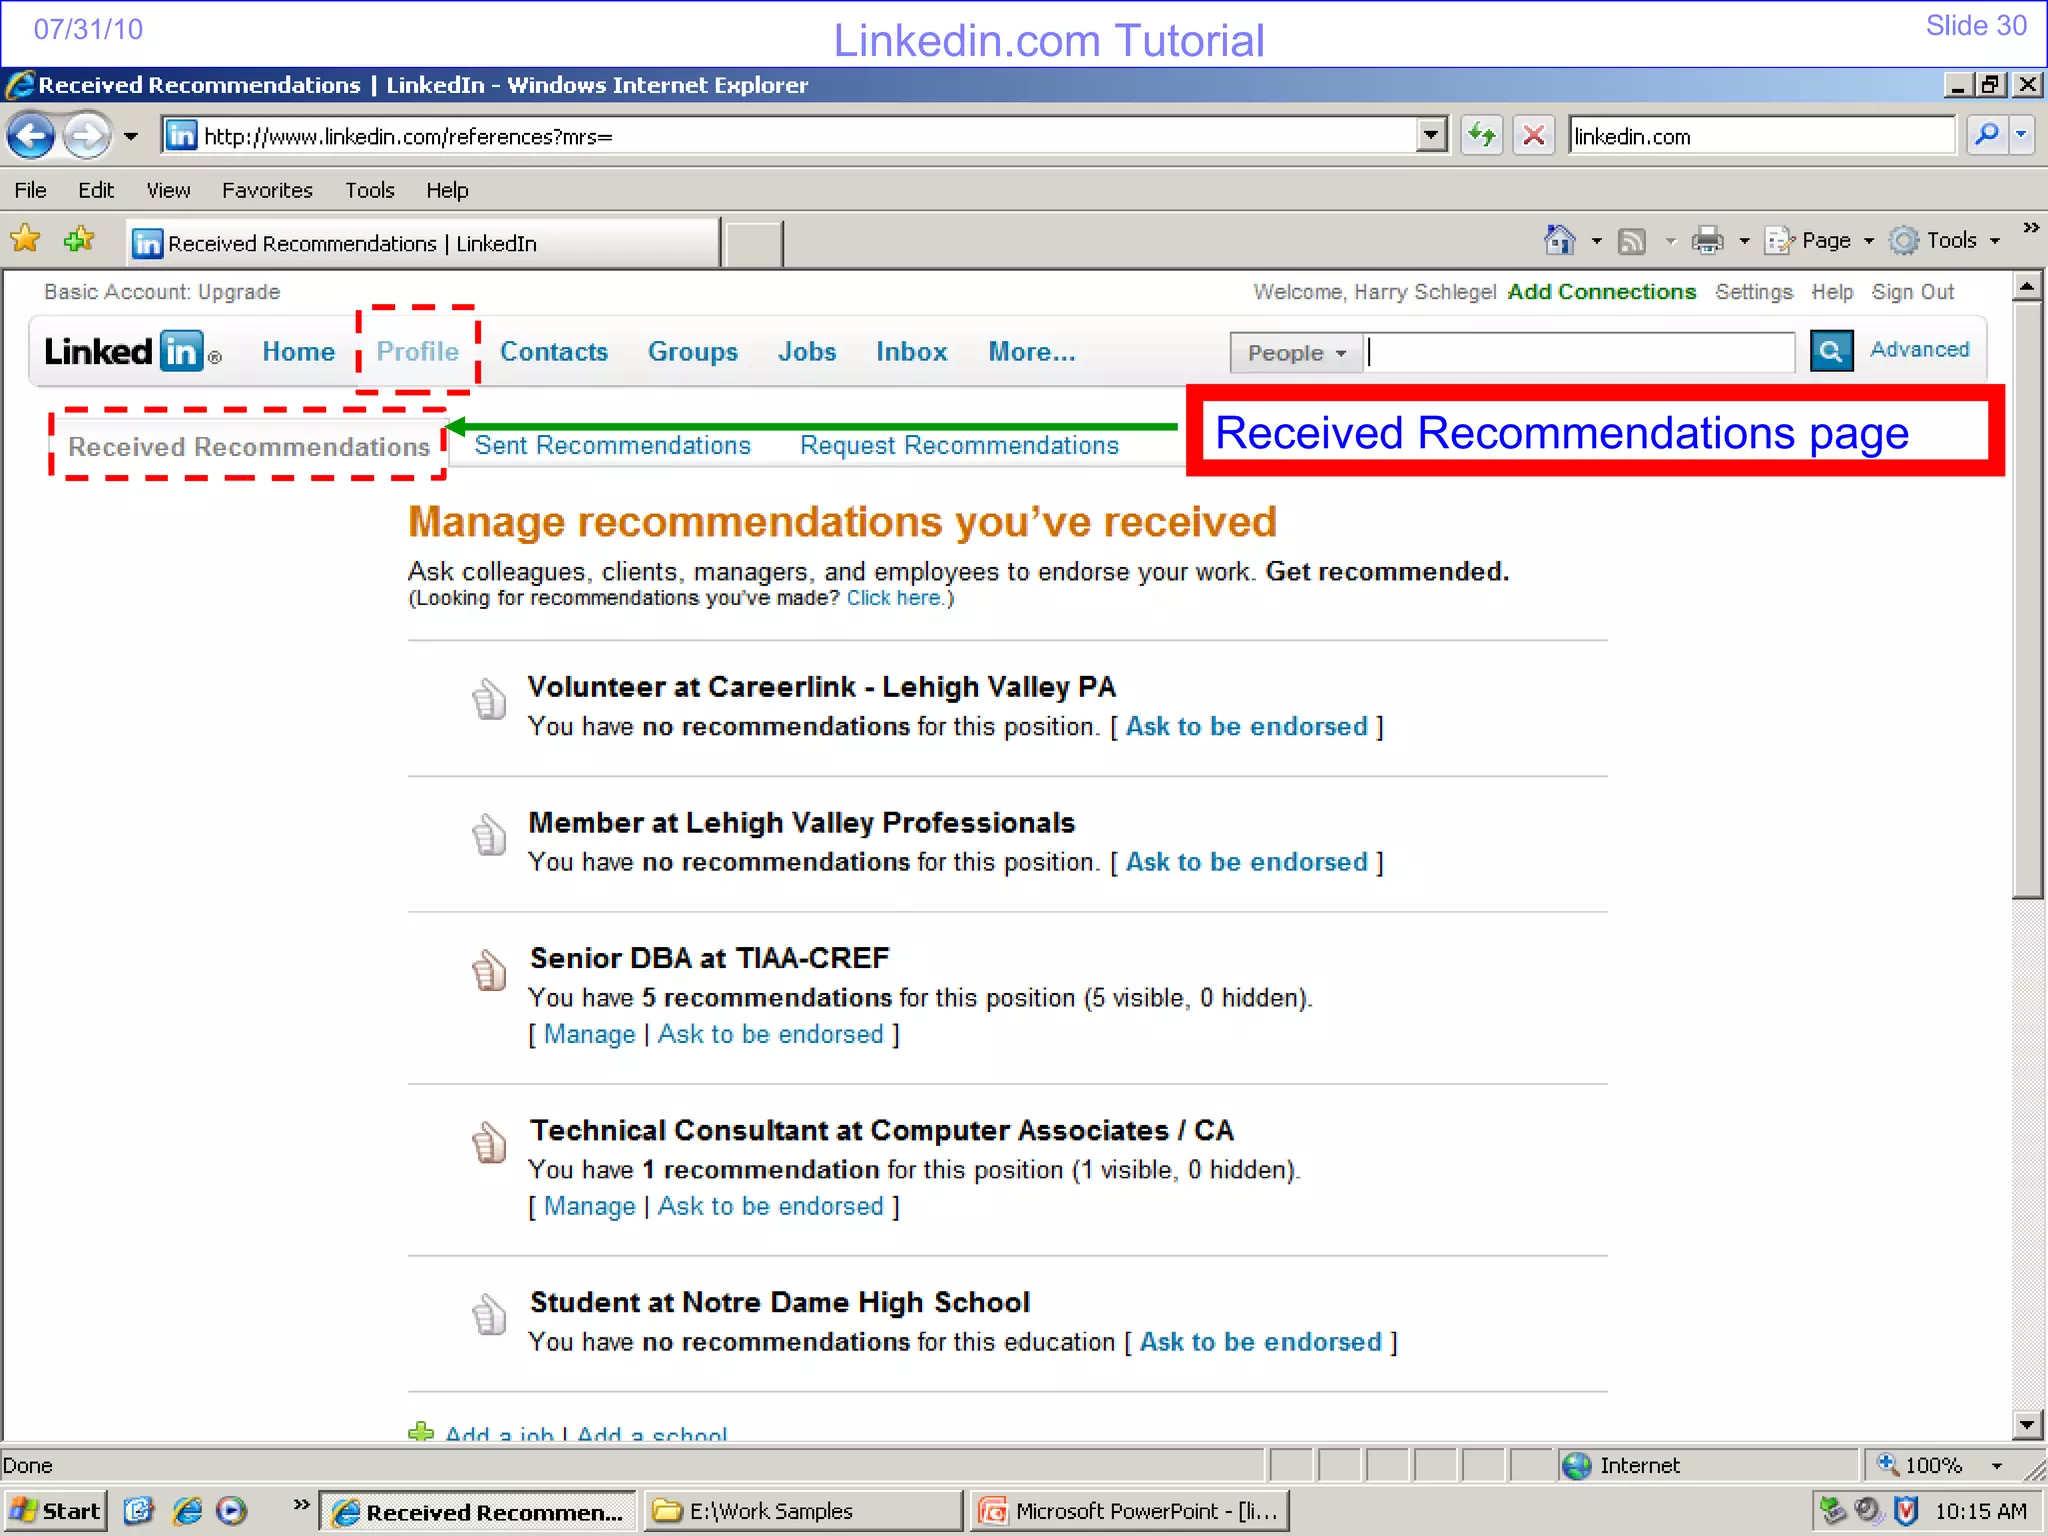Open a new blank browser tab
Viewport: 2048px width, 1536px height.
(753, 244)
